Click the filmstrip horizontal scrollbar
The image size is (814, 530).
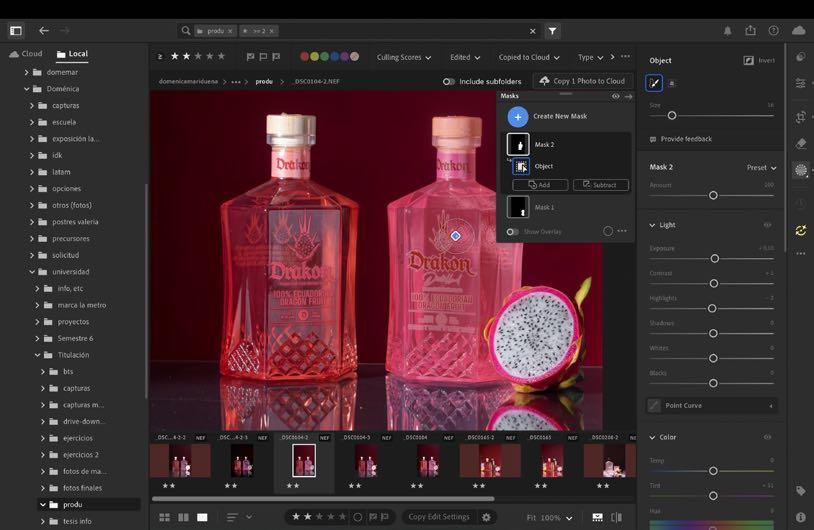[x=323, y=499]
